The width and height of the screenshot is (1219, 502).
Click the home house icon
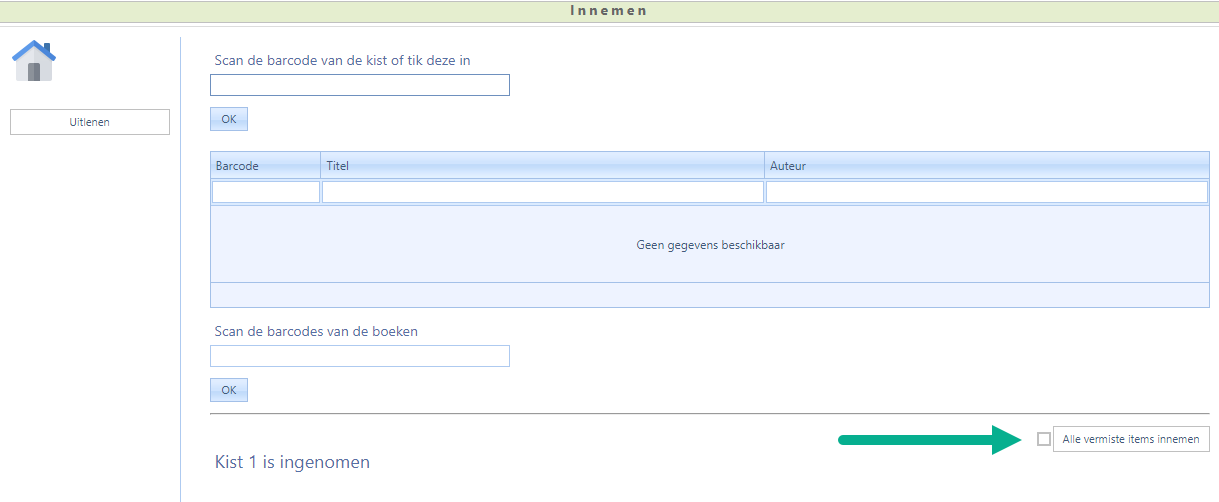tap(34, 61)
